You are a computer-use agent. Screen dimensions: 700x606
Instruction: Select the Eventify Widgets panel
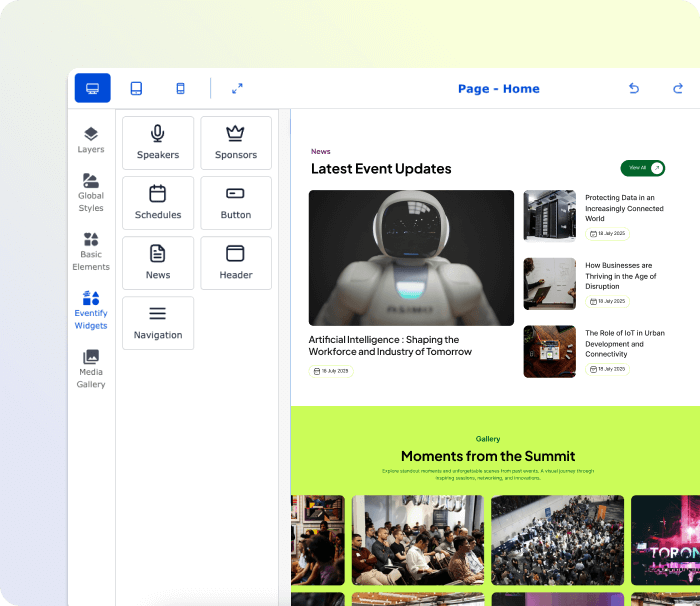91,310
